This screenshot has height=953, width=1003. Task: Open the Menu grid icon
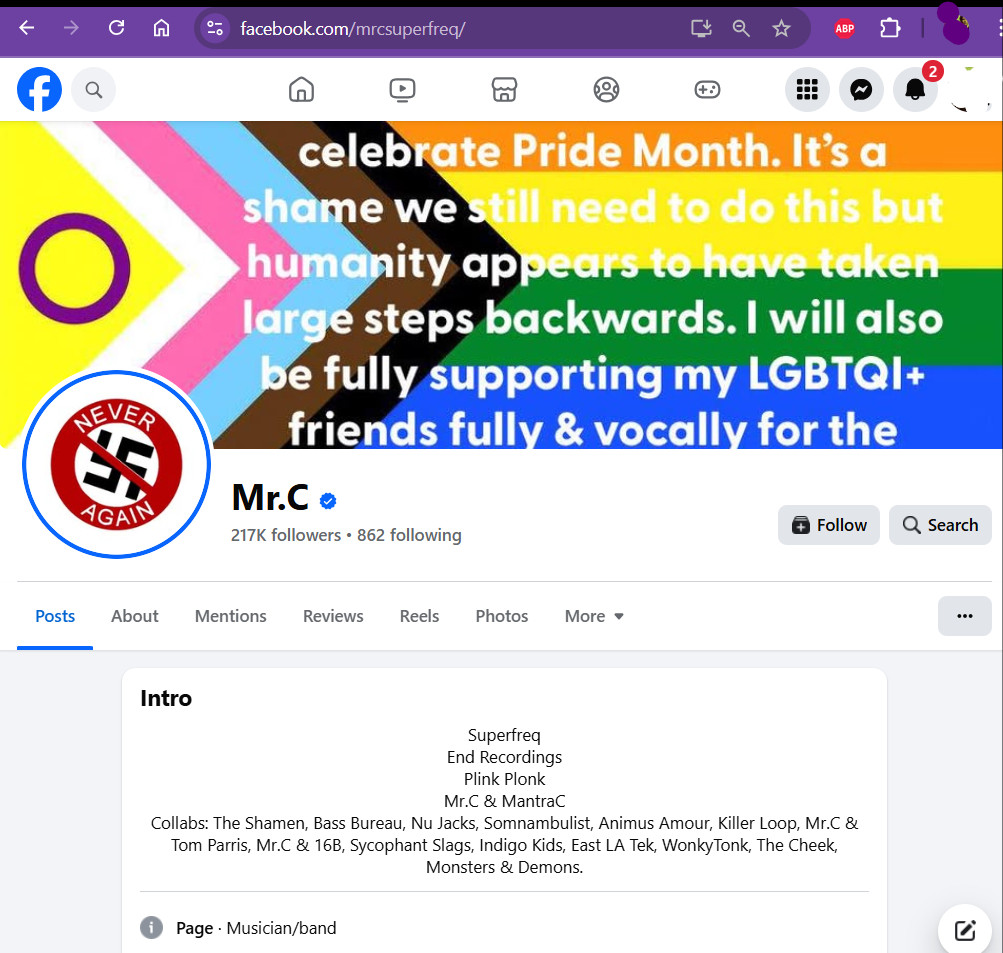pyautogui.click(x=807, y=90)
